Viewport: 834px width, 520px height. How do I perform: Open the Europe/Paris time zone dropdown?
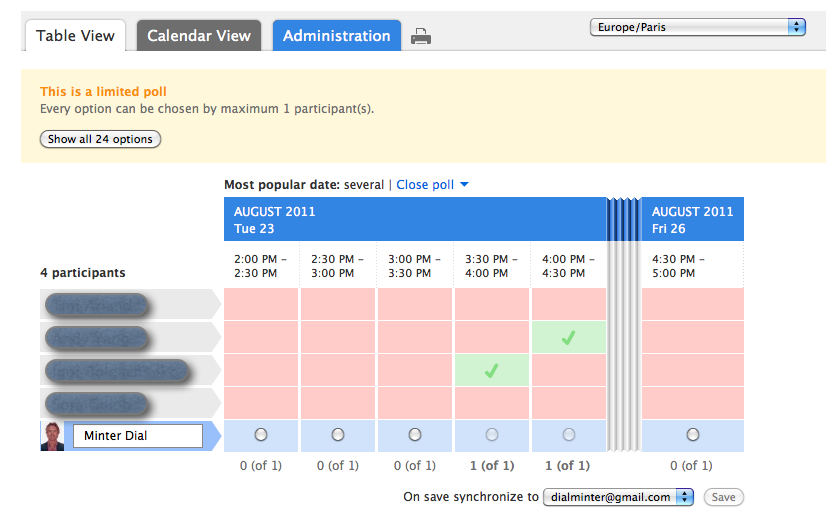(x=698, y=27)
